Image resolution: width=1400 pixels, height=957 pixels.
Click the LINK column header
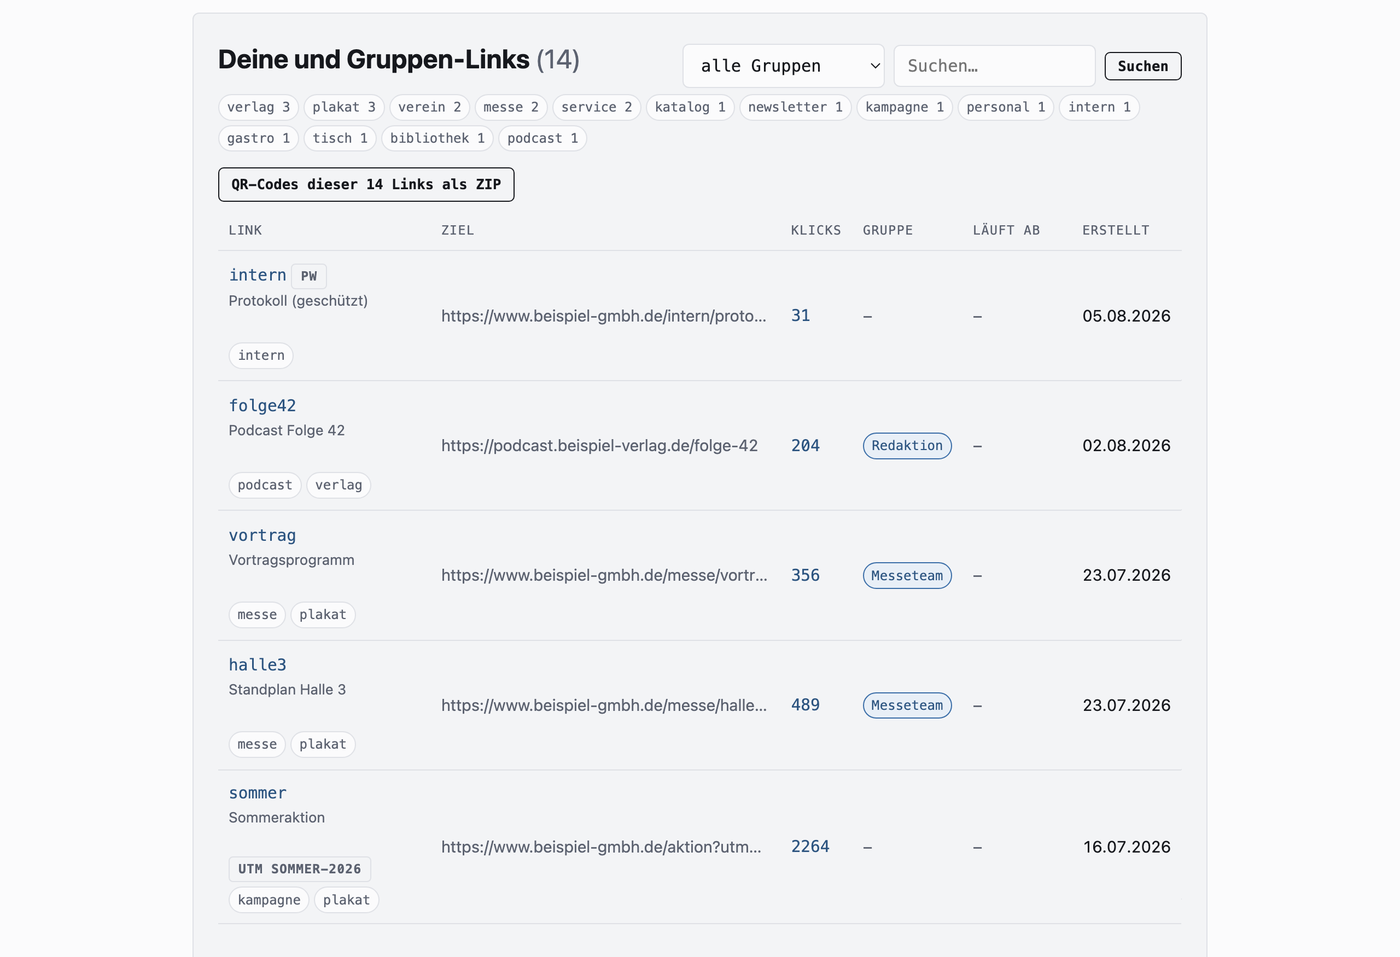[x=245, y=230]
